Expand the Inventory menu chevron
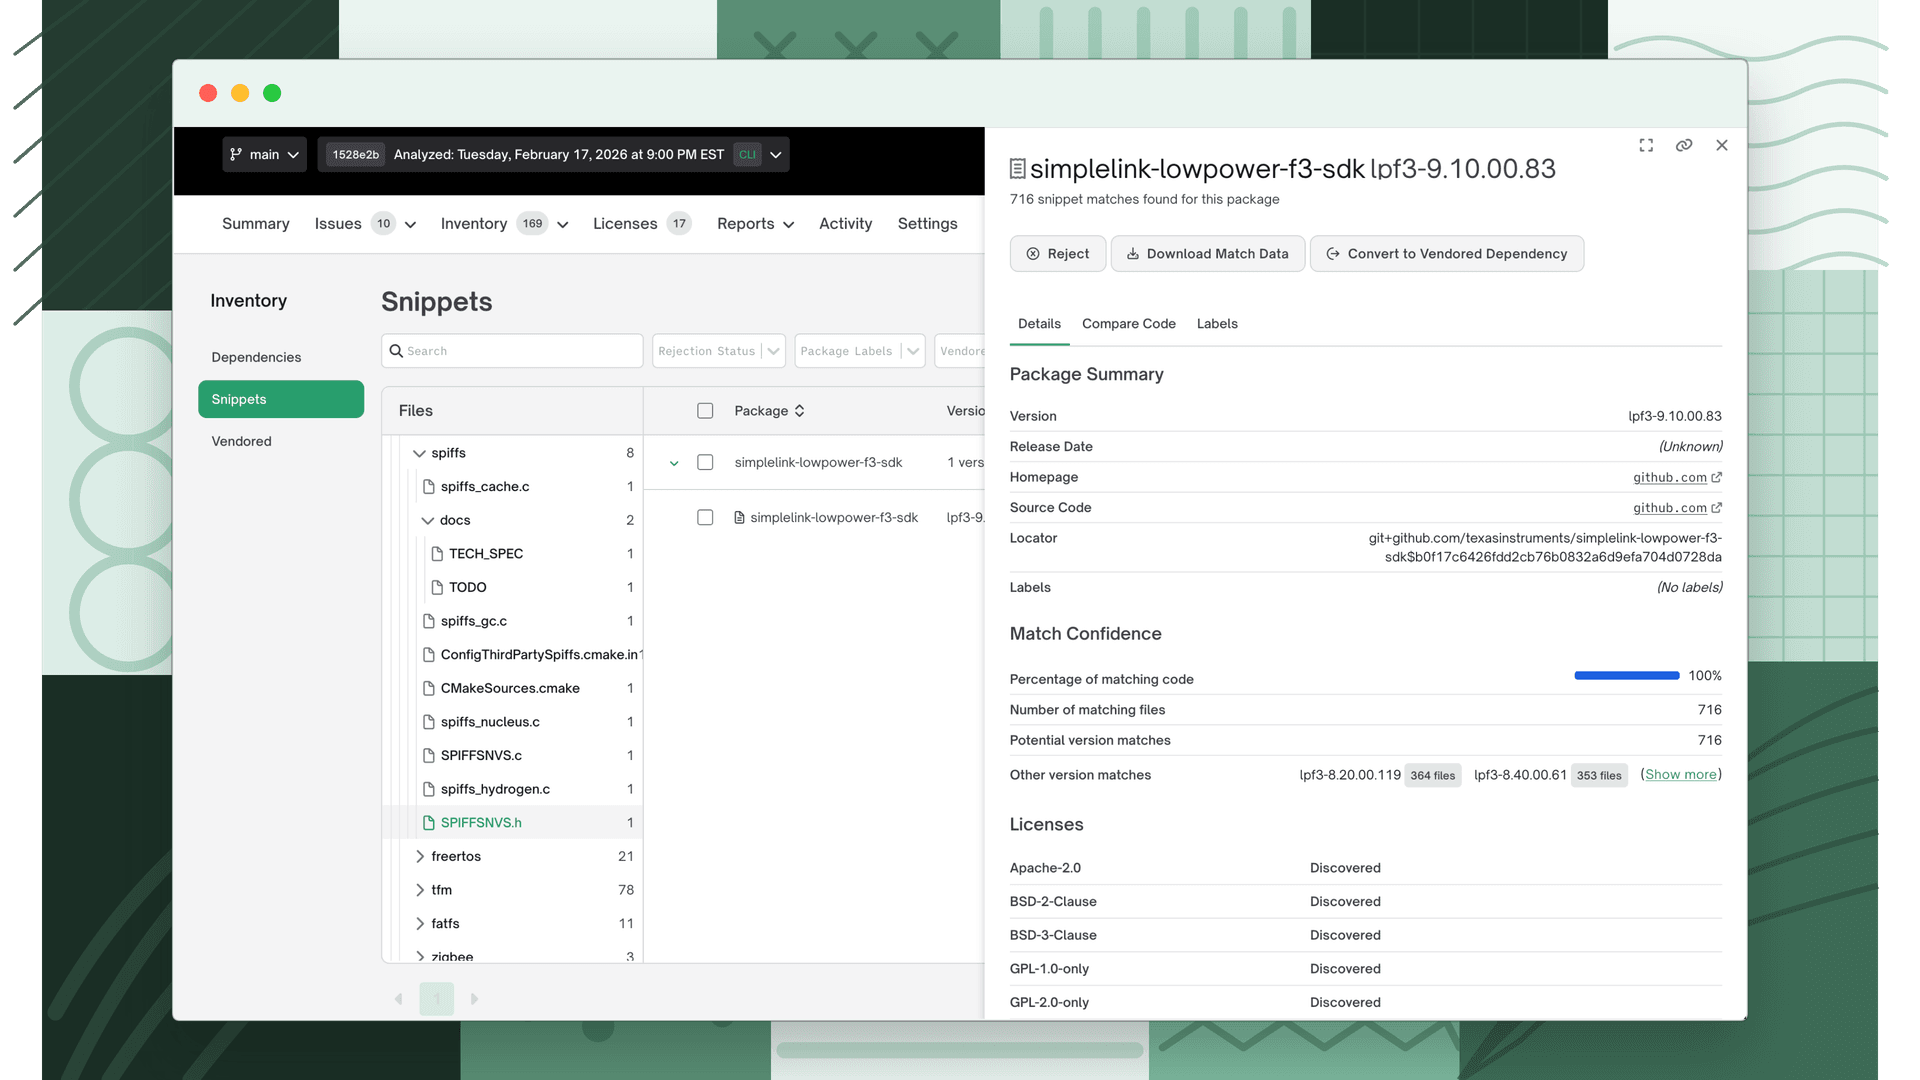The height and width of the screenshot is (1080, 1920). (562, 225)
